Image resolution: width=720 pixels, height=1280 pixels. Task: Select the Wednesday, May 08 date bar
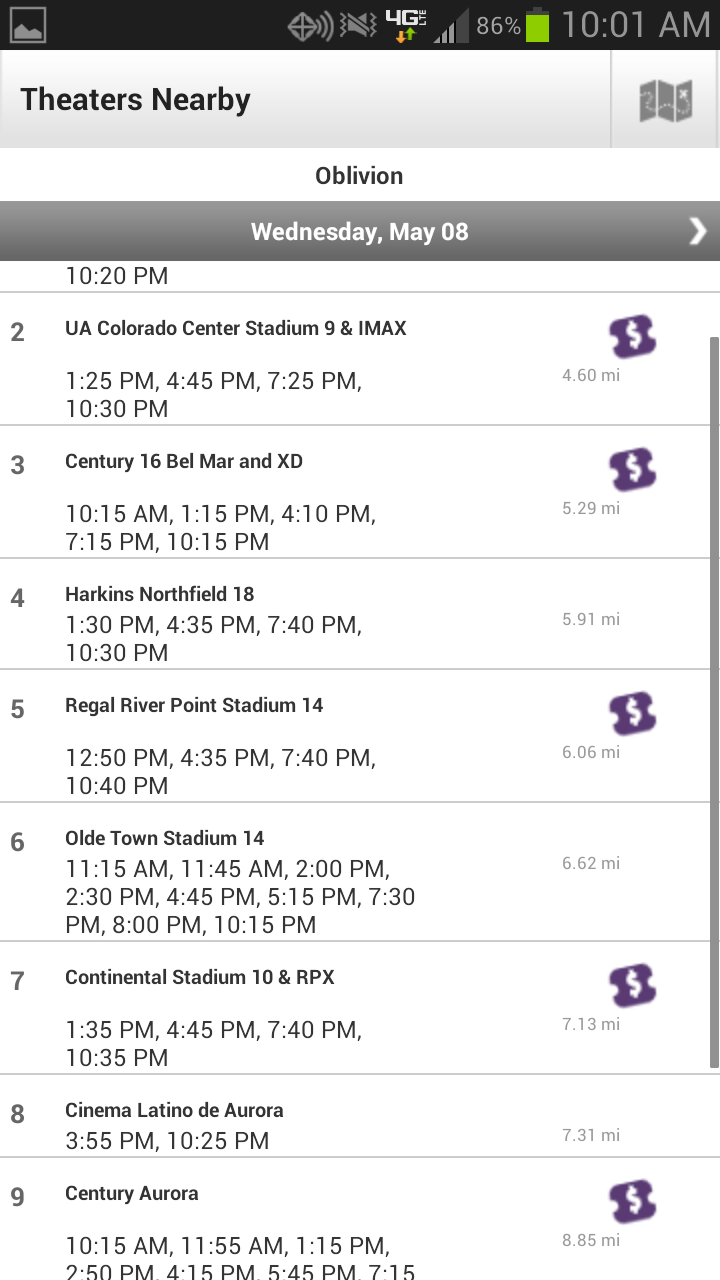point(359,232)
